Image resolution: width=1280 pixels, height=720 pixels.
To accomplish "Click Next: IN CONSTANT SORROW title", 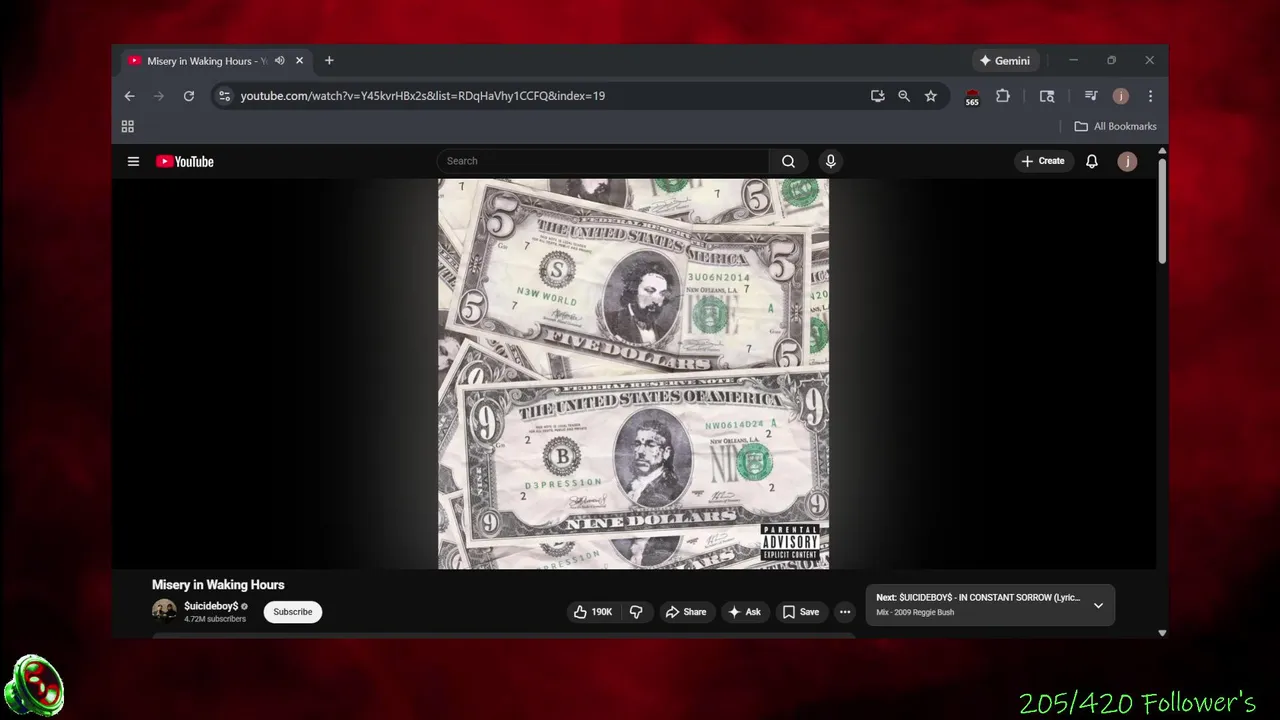I will coord(978,598).
